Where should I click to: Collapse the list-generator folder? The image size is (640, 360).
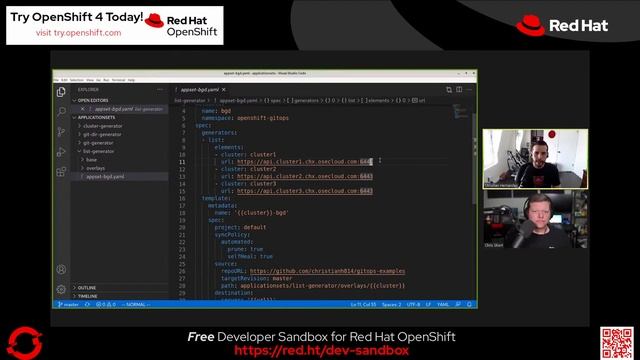pyautogui.click(x=120, y=151)
